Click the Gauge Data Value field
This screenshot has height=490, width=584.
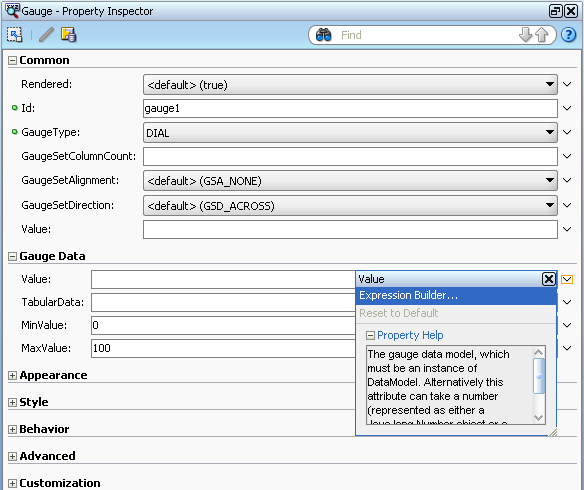[x=223, y=279]
